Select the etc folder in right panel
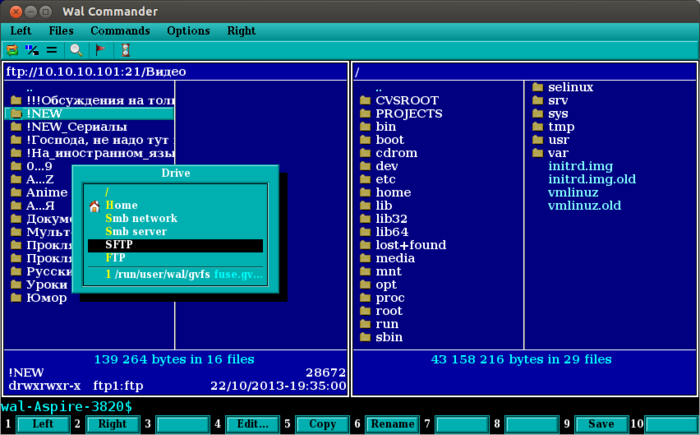 (x=438, y=180)
